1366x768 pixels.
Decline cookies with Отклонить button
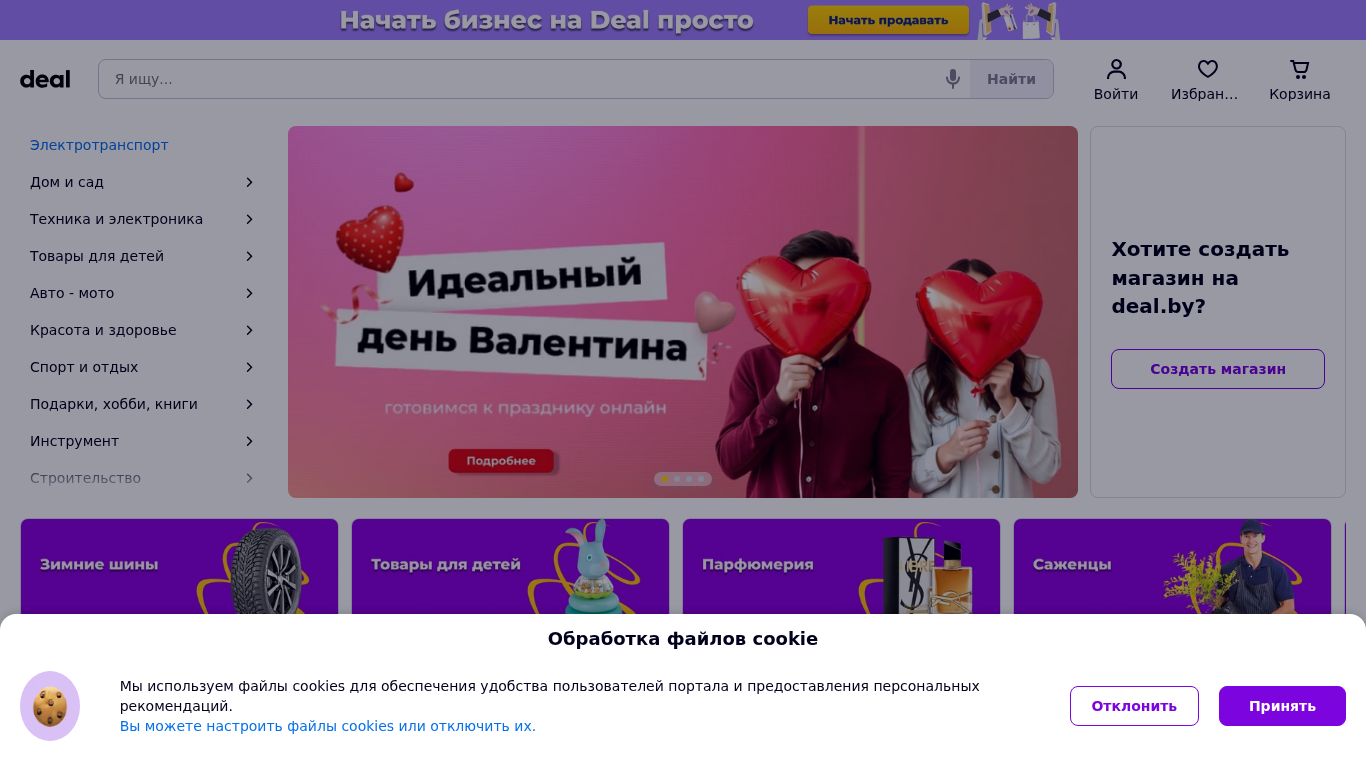pyautogui.click(x=1134, y=706)
